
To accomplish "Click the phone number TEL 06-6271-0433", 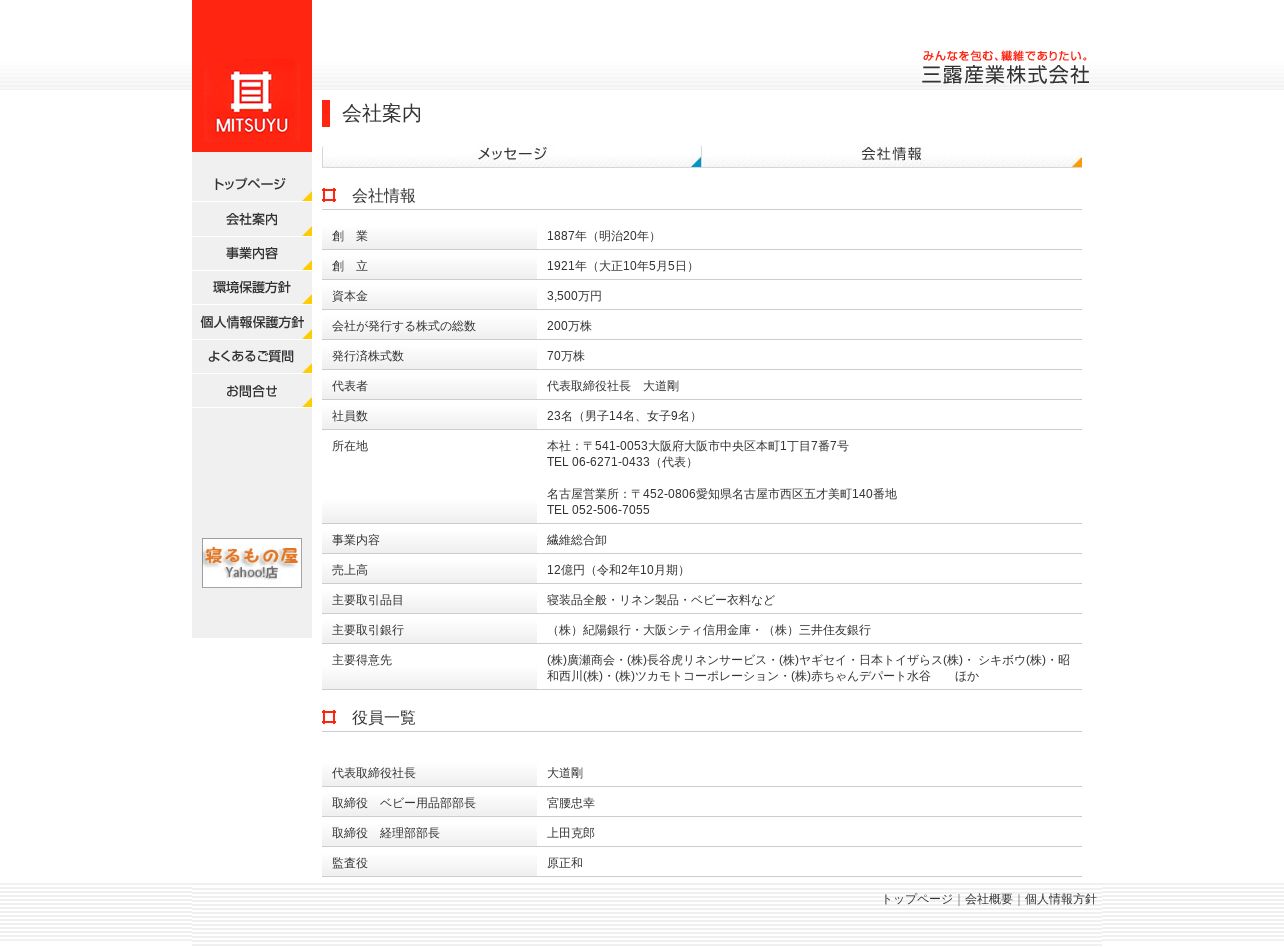I will (622, 462).
